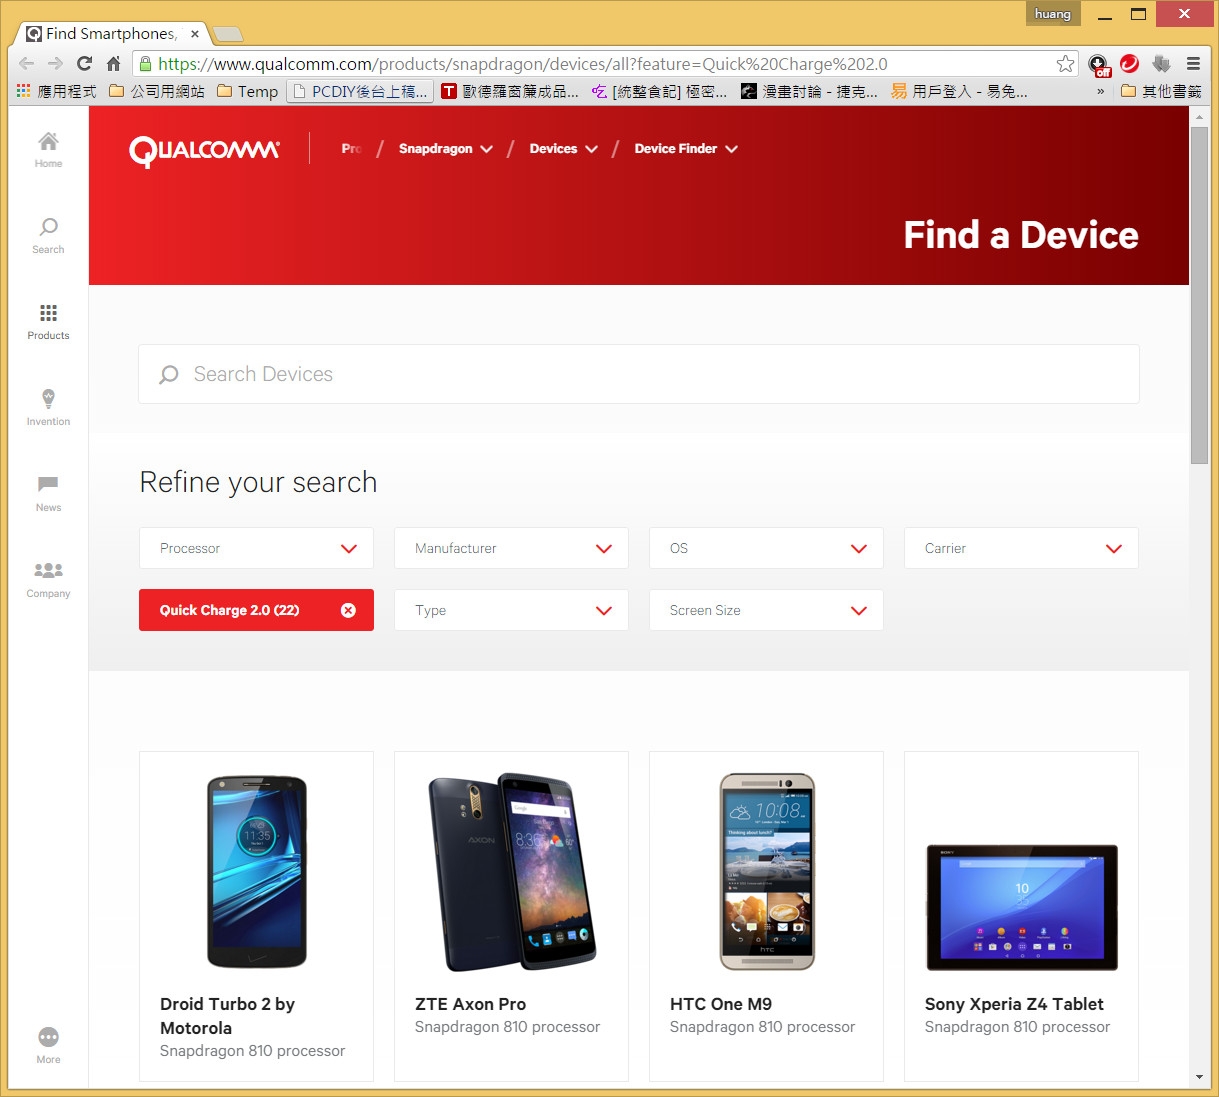Open the Device Finder breadcrumb menu
Screen dimensions: 1219x1097
point(686,149)
